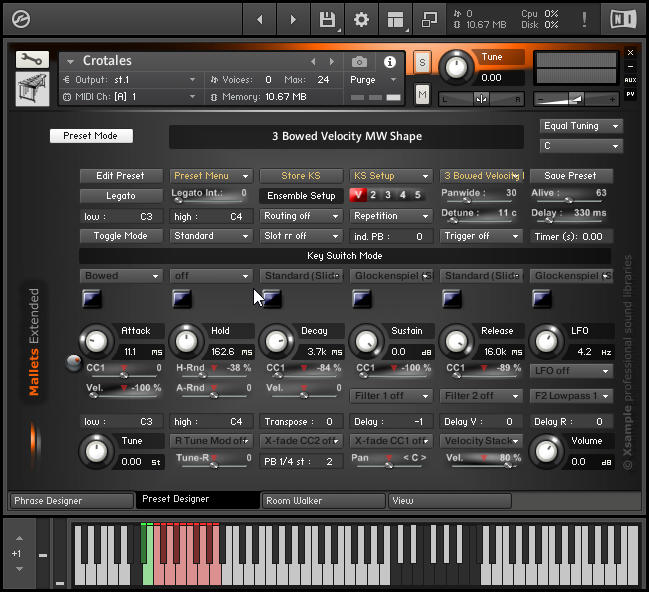Screen dimensions: 649x592
Task: Switch to View tab
Action: point(450,501)
